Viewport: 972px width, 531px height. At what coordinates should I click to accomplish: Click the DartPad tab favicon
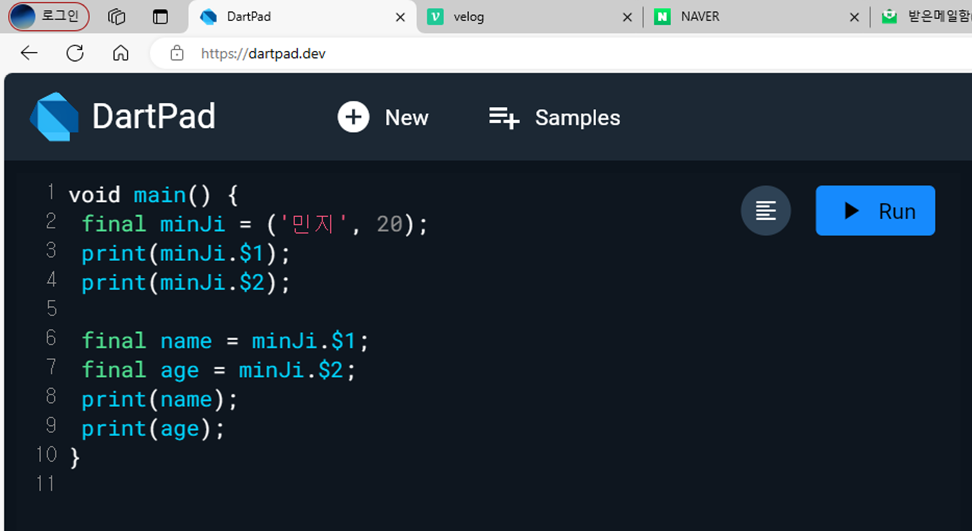[x=208, y=17]
